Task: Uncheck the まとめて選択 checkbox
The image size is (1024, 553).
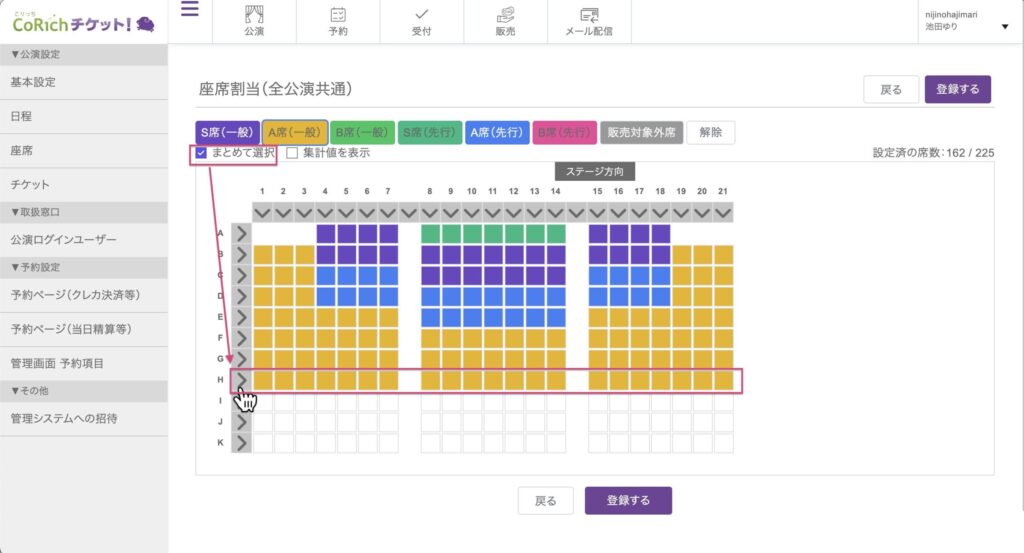Action: [202, 153]
